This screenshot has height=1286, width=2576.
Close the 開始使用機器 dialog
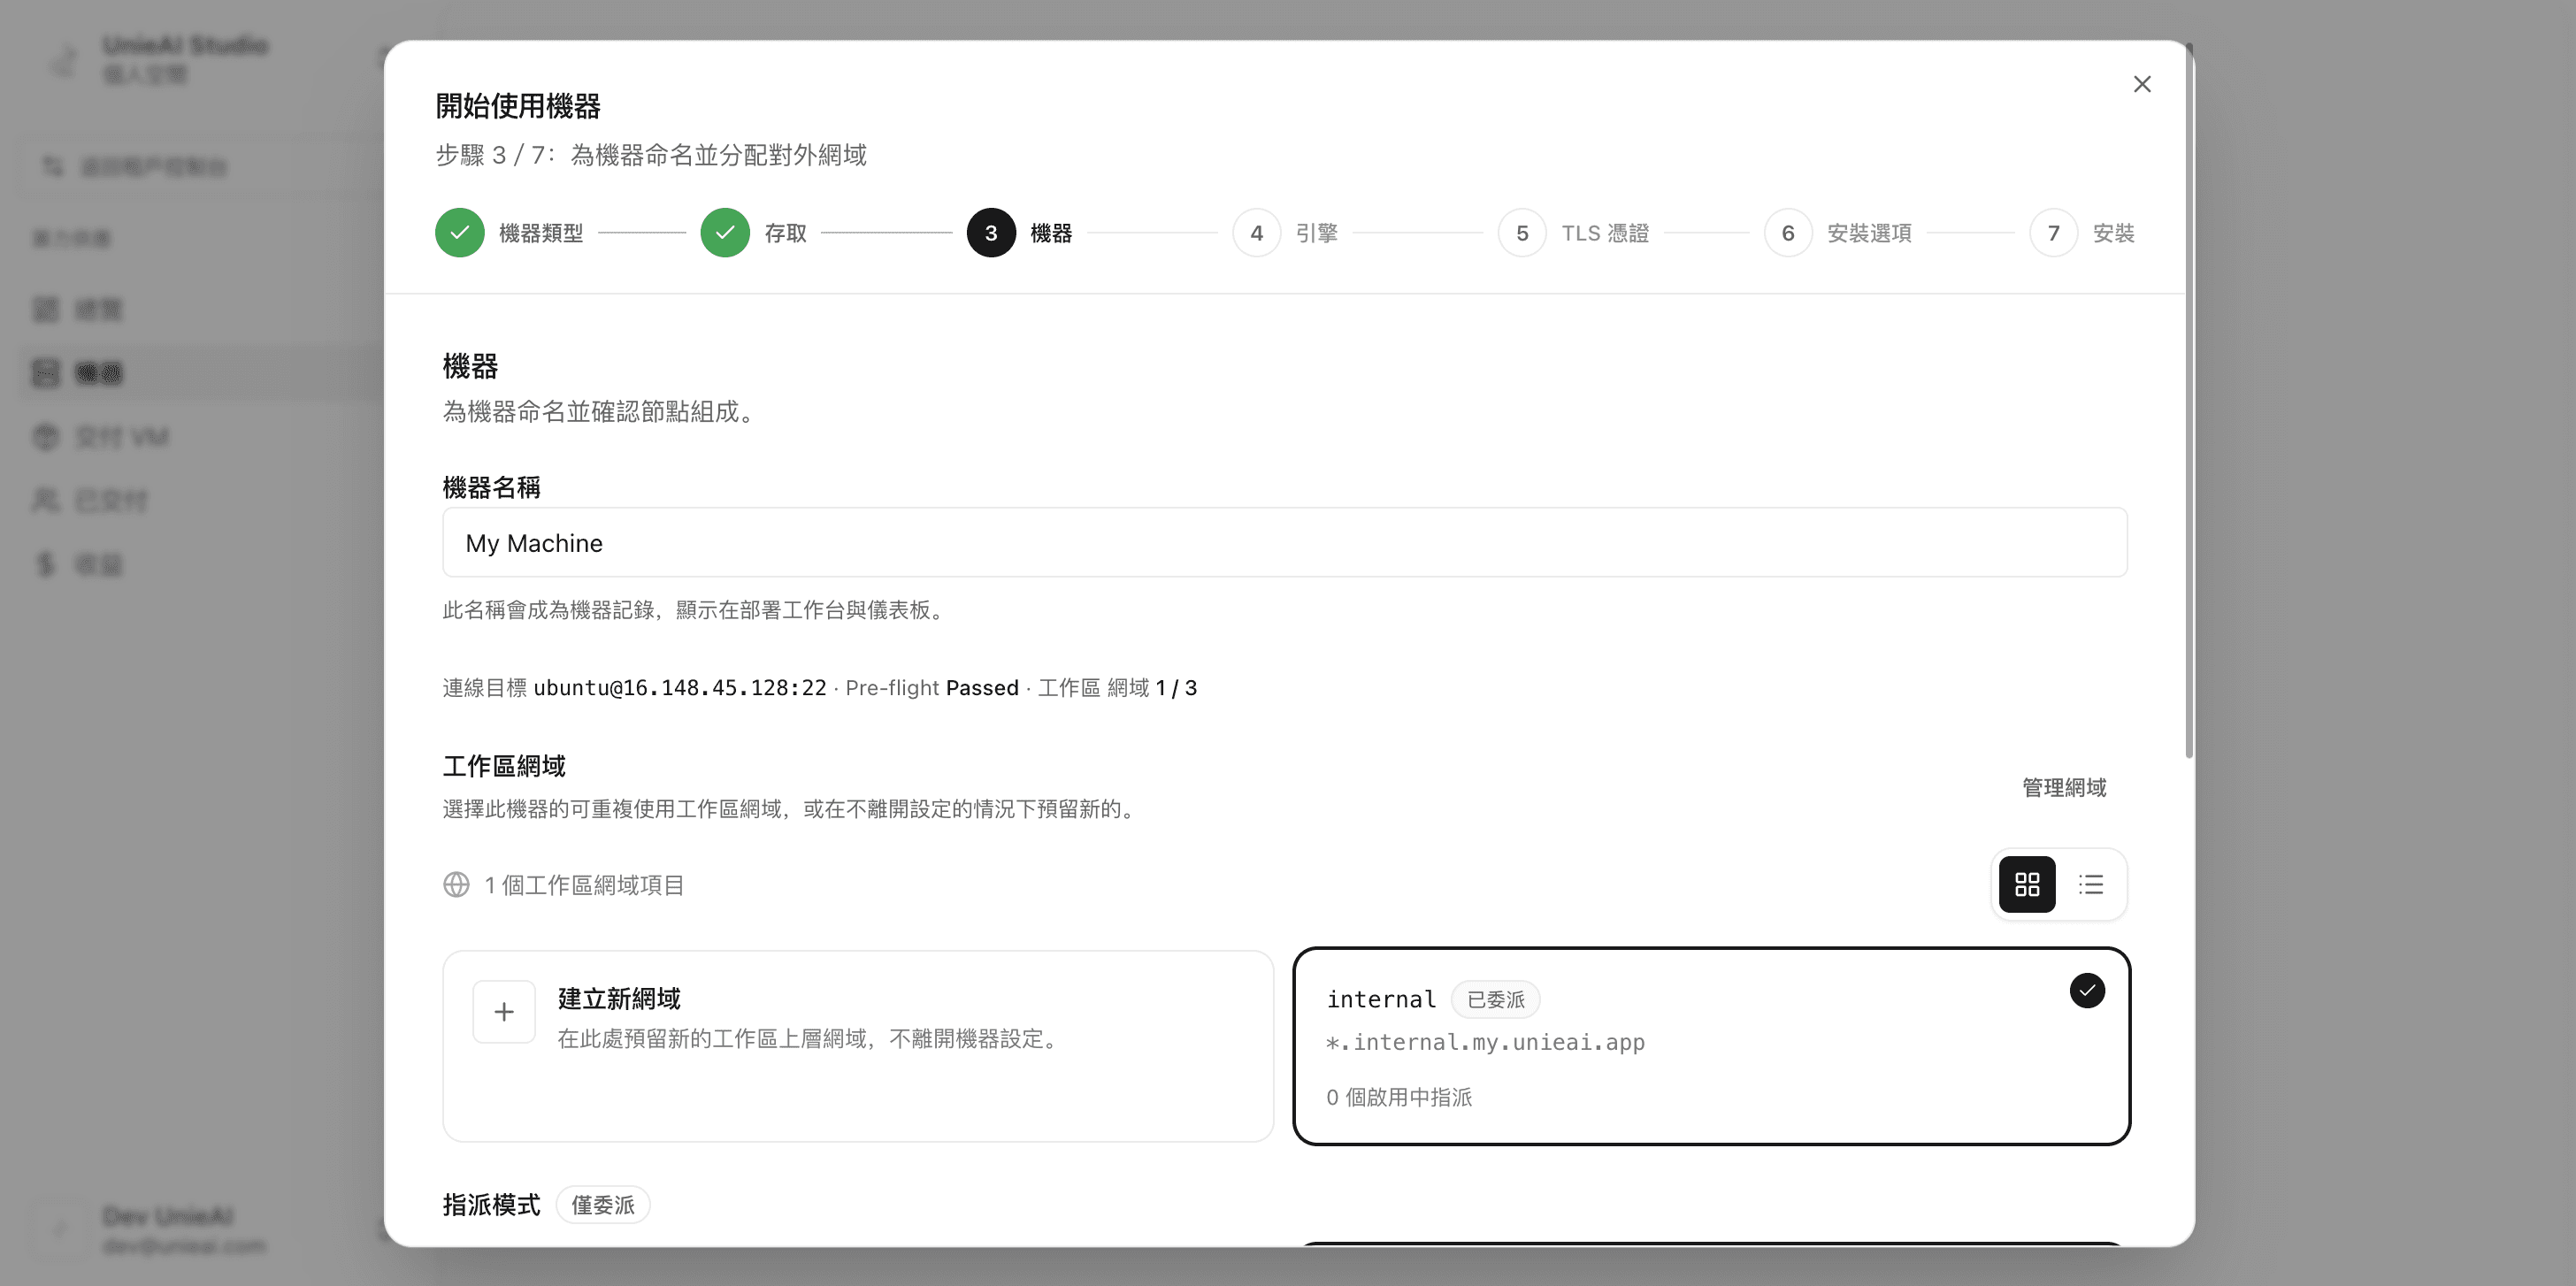tap(2141, 84)
